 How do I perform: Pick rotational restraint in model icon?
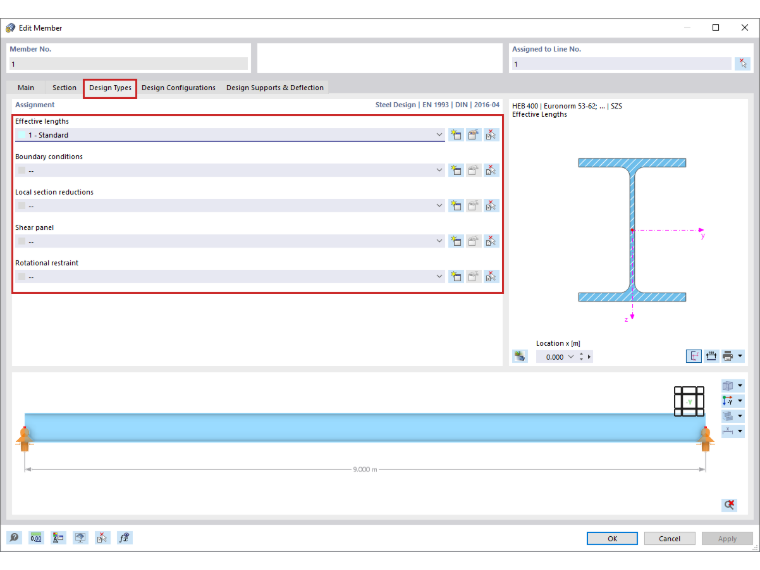click(491, 277)
